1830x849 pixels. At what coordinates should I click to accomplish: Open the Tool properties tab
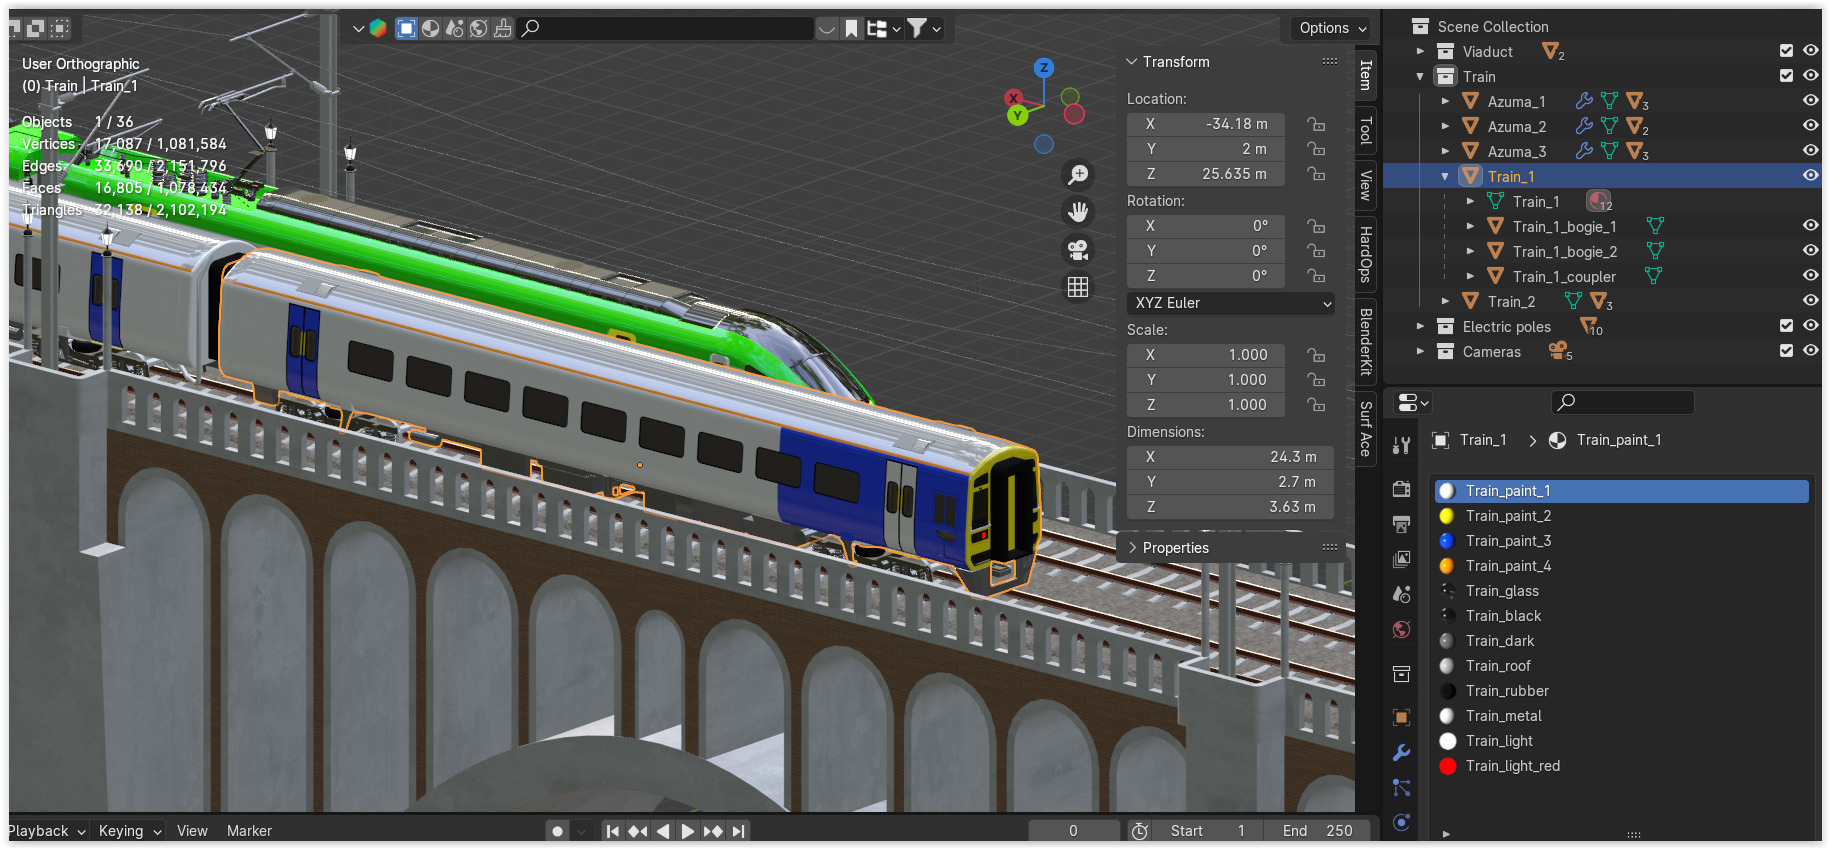point(1401,446)
